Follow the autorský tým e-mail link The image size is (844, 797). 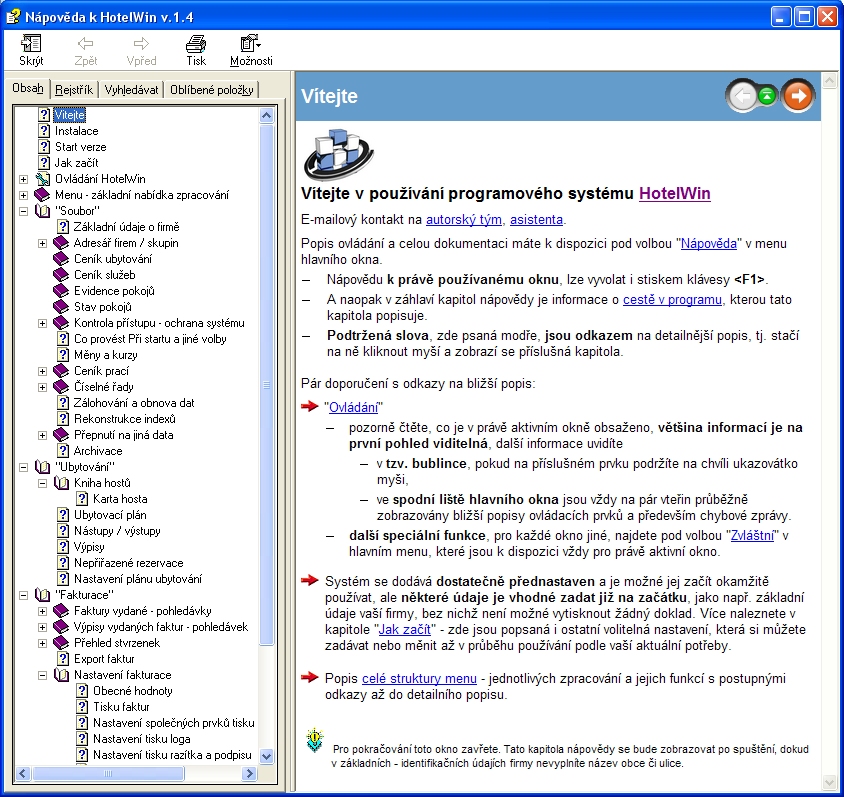tap(464, 220)
